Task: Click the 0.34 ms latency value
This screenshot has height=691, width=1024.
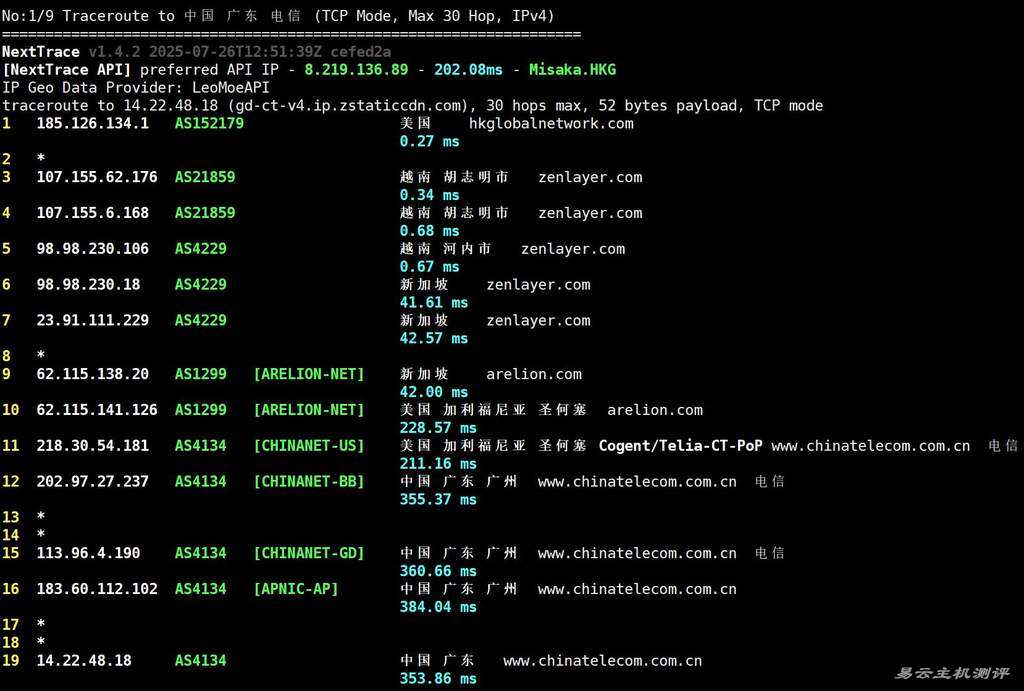Action: [429, 195]
